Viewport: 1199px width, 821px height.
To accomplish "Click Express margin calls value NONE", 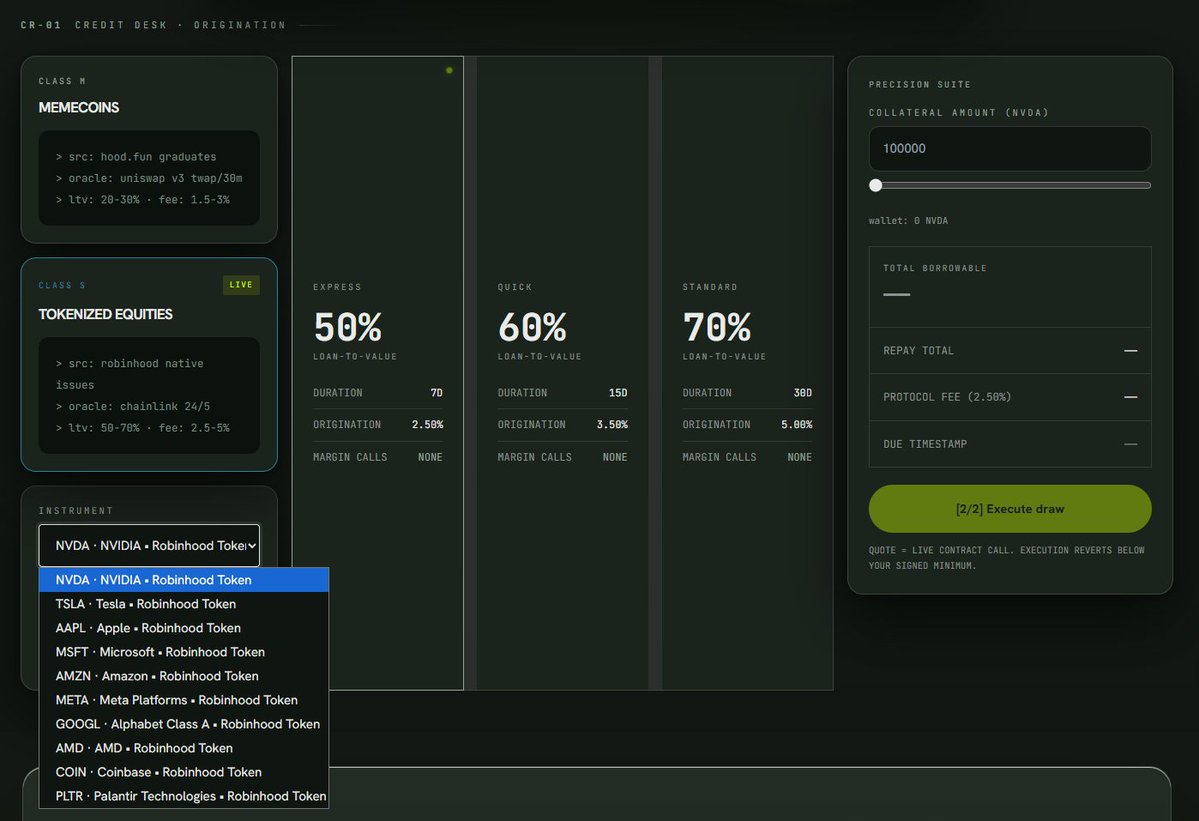I will pos(431,457).
